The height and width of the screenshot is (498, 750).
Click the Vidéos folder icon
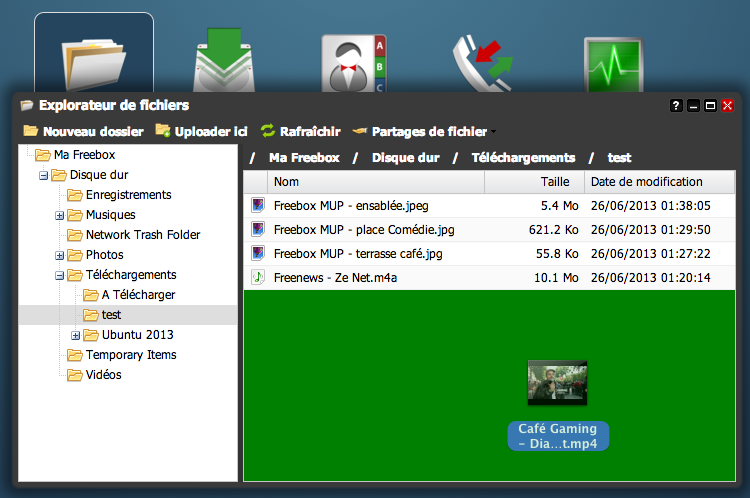click(75, 375)
